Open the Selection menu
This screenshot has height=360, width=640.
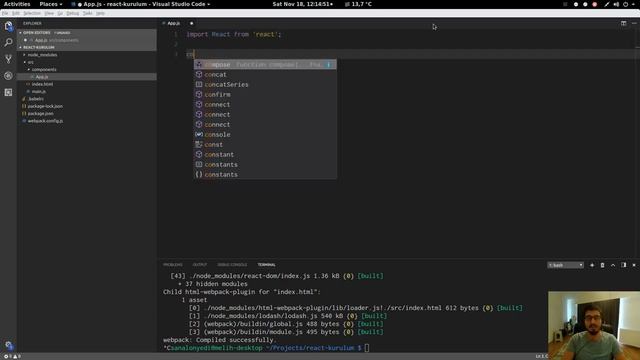[x=32, y=13]
